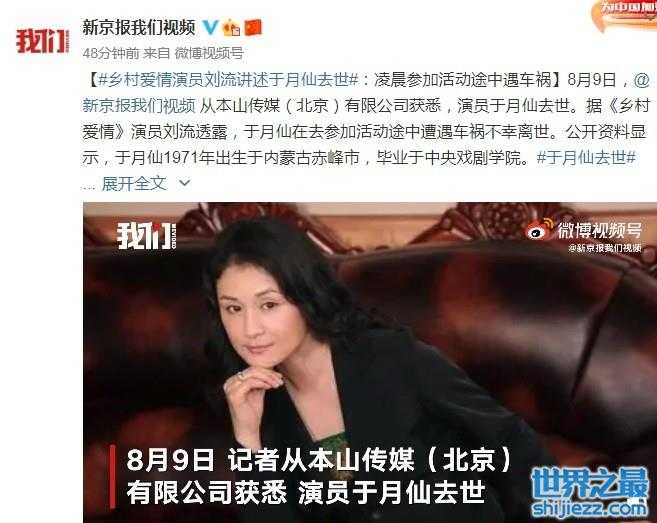The height and width of the screenshot is (523, 657).
Task: Play the video thumbnail of the woman
Action: pos(370,362)
